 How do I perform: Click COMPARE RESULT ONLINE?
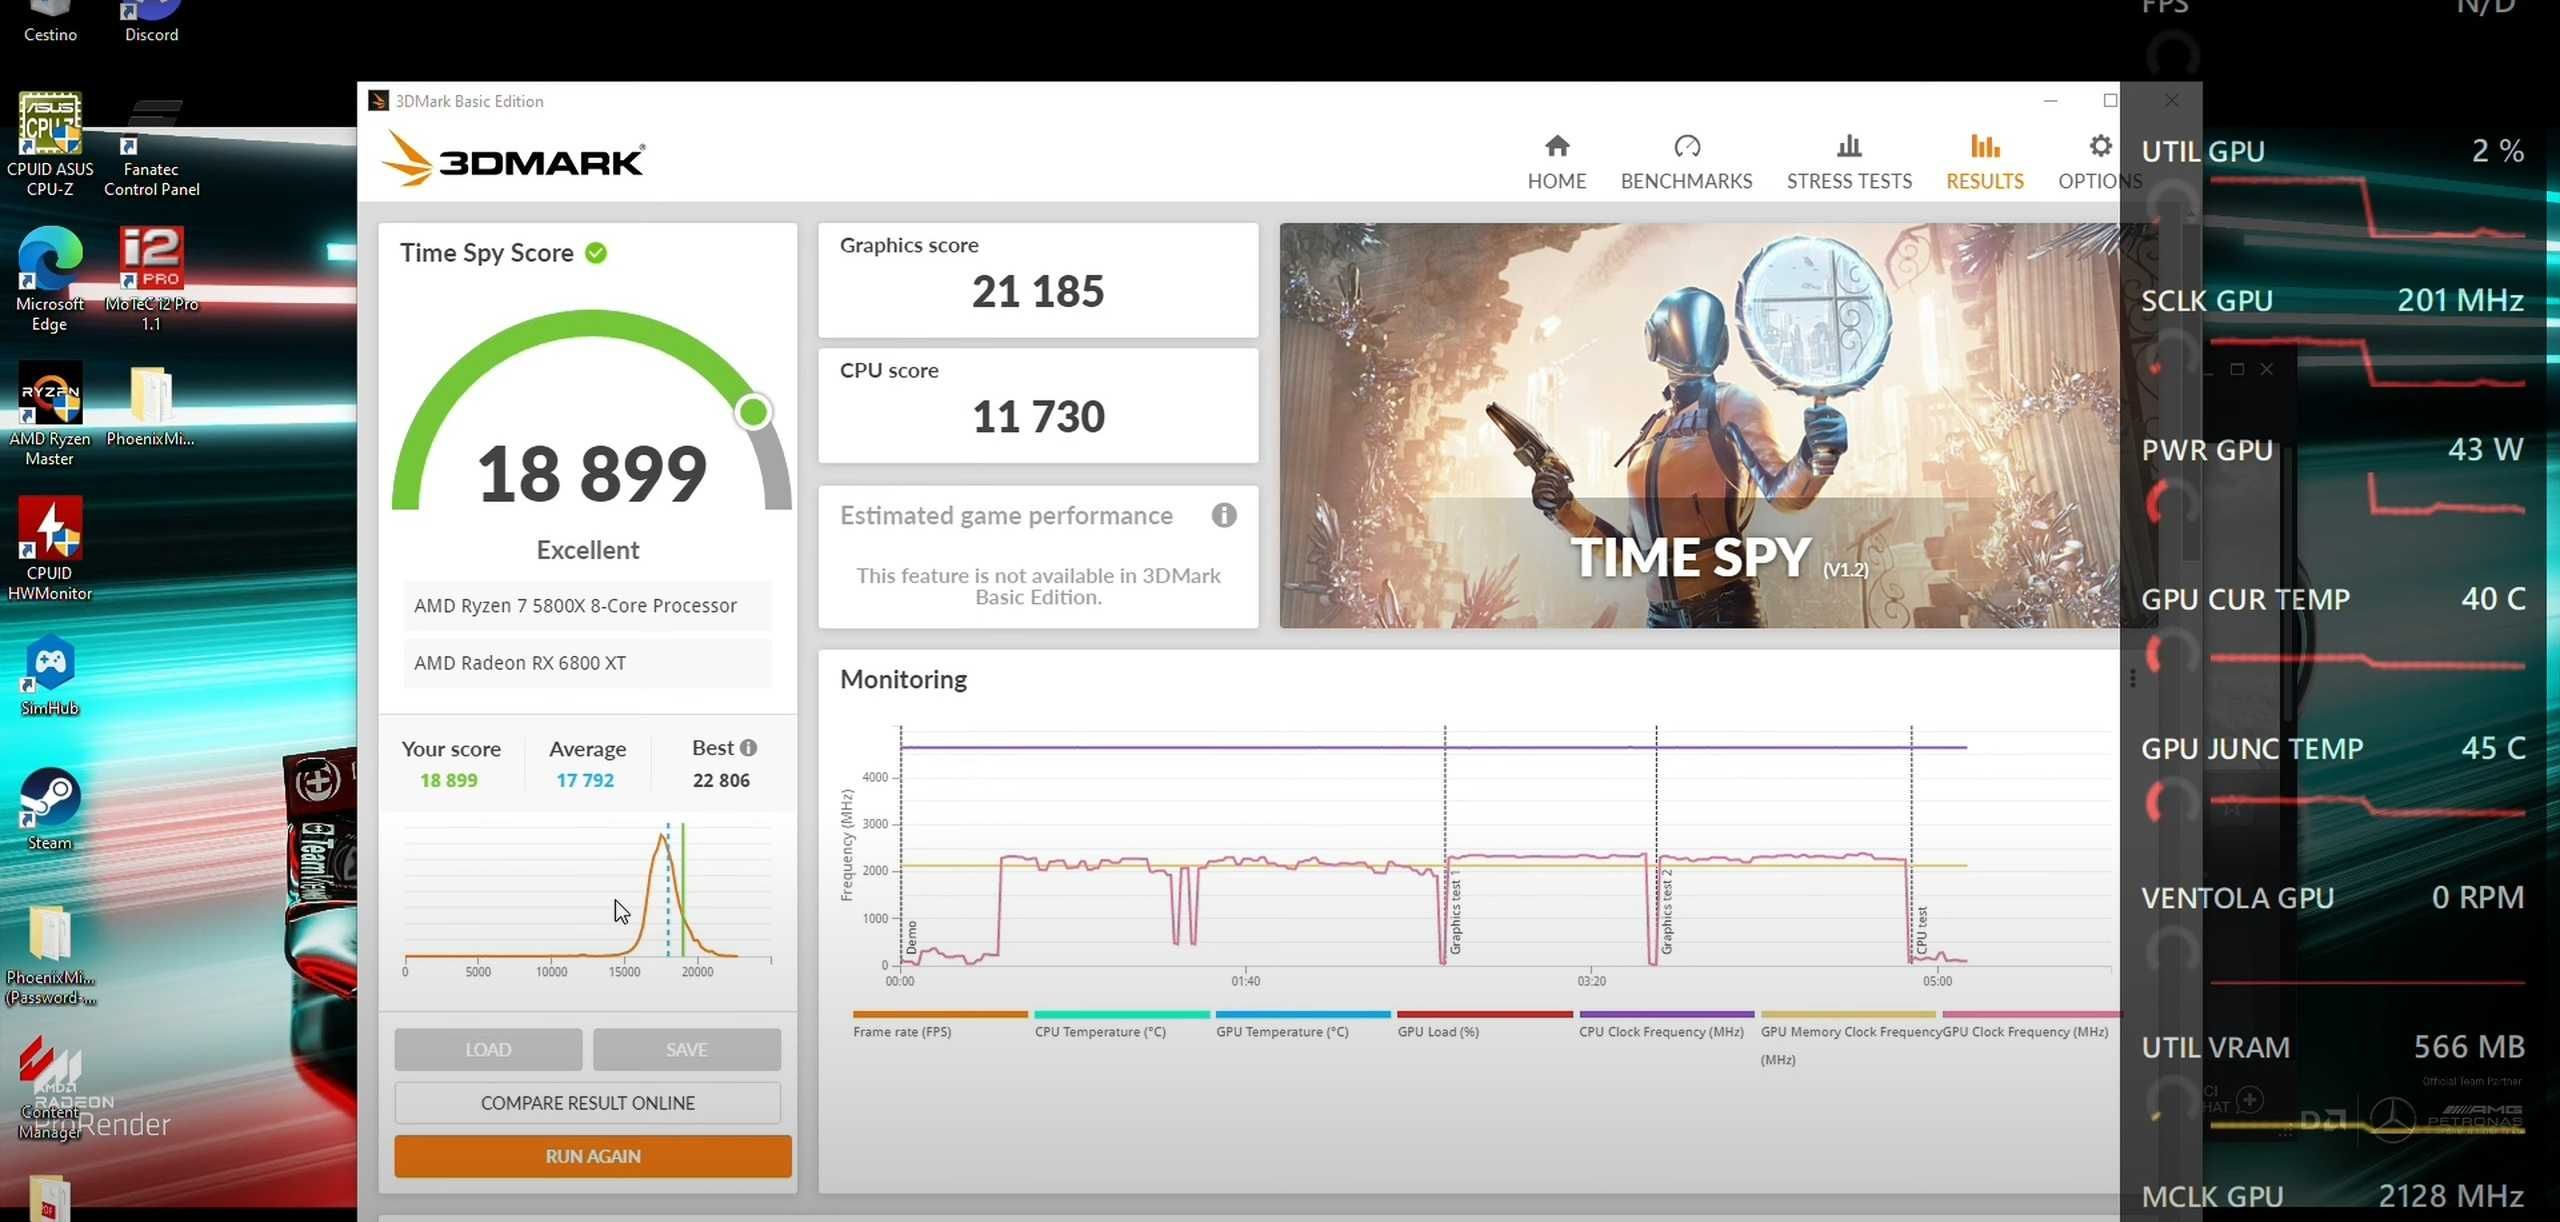[x=588, y=1103]
